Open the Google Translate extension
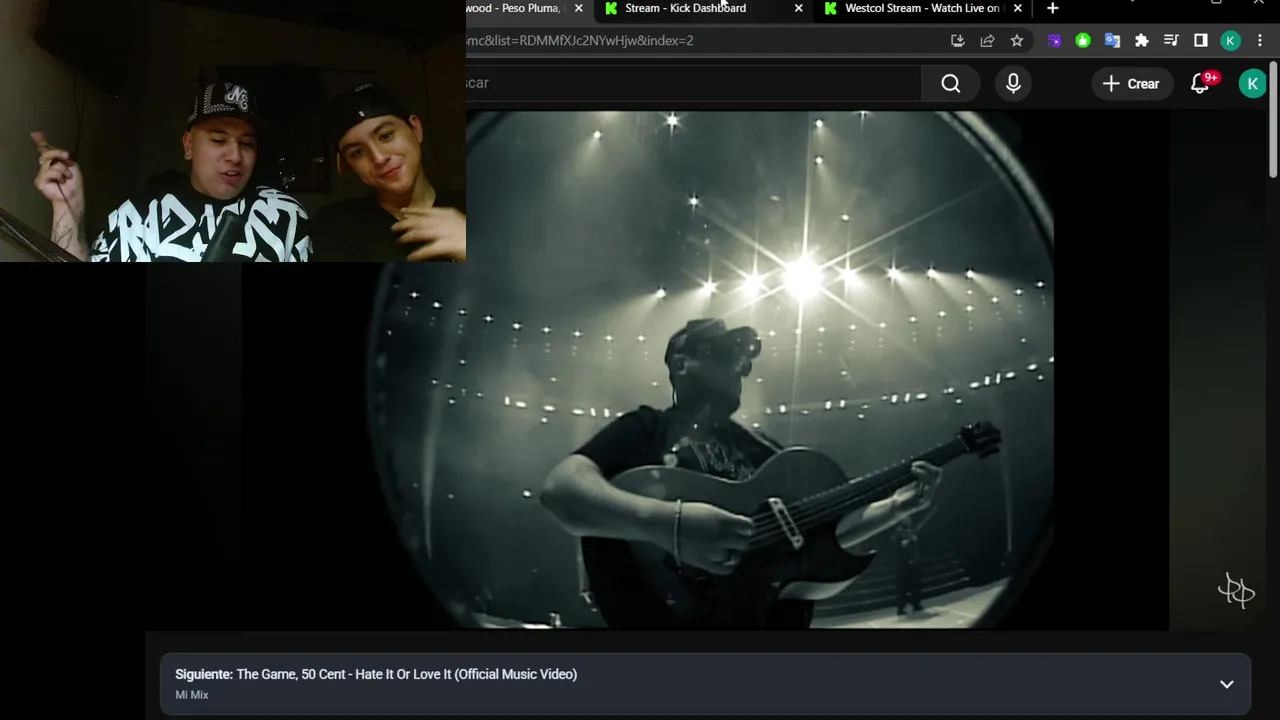This screenshot has width=1280, height=720. 1112,40
